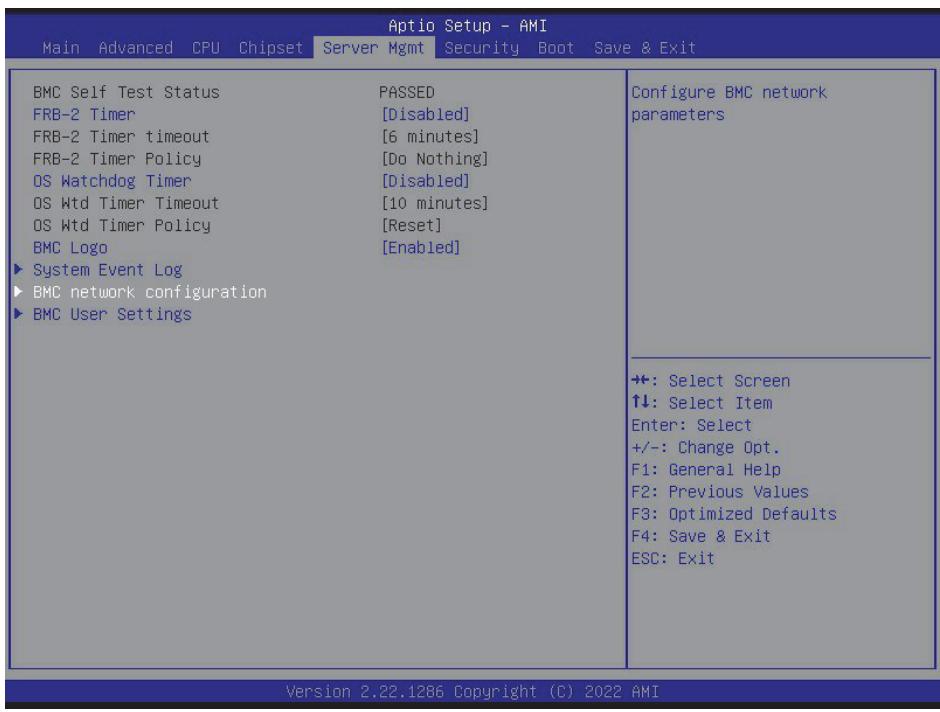Select the System Event Log entry

click(107, 269)
